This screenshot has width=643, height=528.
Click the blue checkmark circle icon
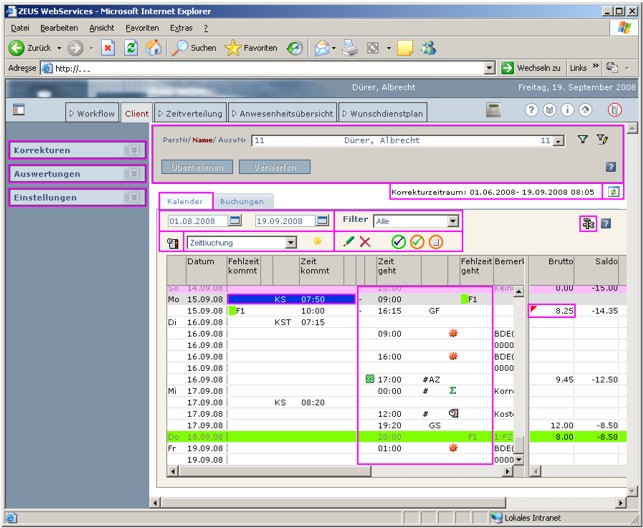[398, 242]
